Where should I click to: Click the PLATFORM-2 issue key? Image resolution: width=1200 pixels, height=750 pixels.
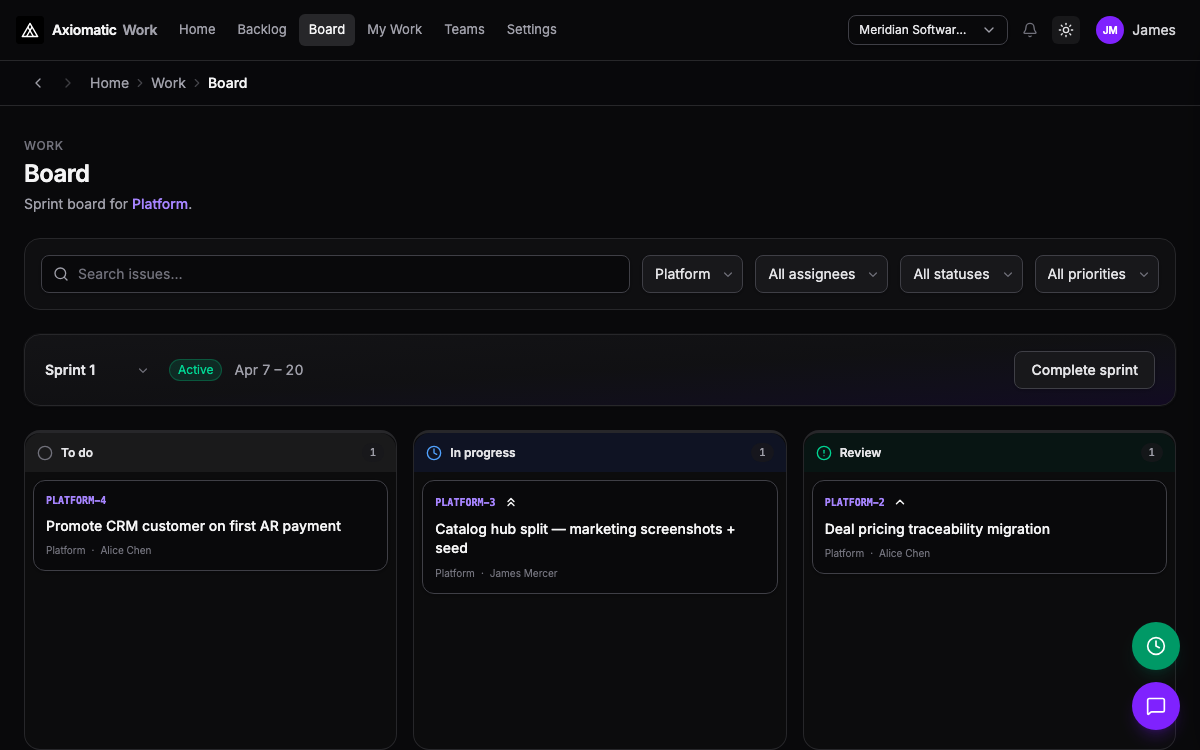(x=854, y=502)
